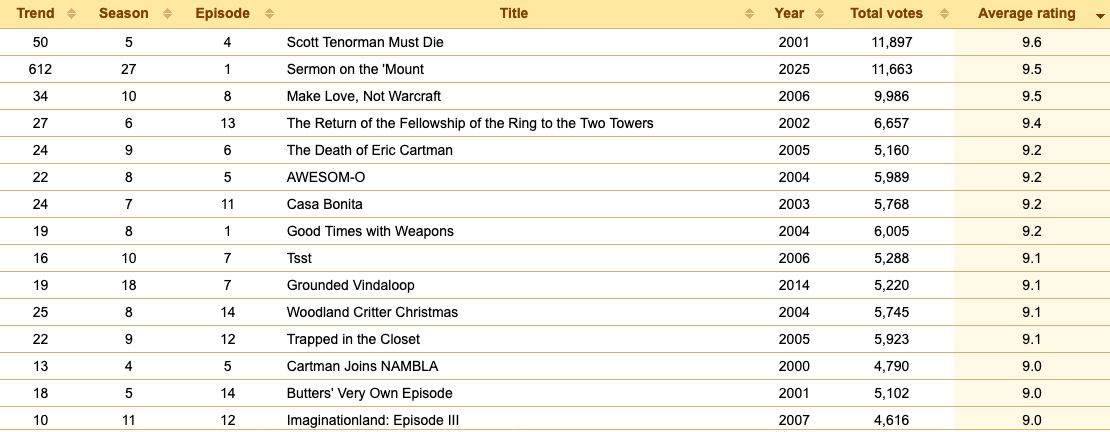Select the Make Love, Not Warcraft row title
The image size is (1110, 432).
click(364, 96)
